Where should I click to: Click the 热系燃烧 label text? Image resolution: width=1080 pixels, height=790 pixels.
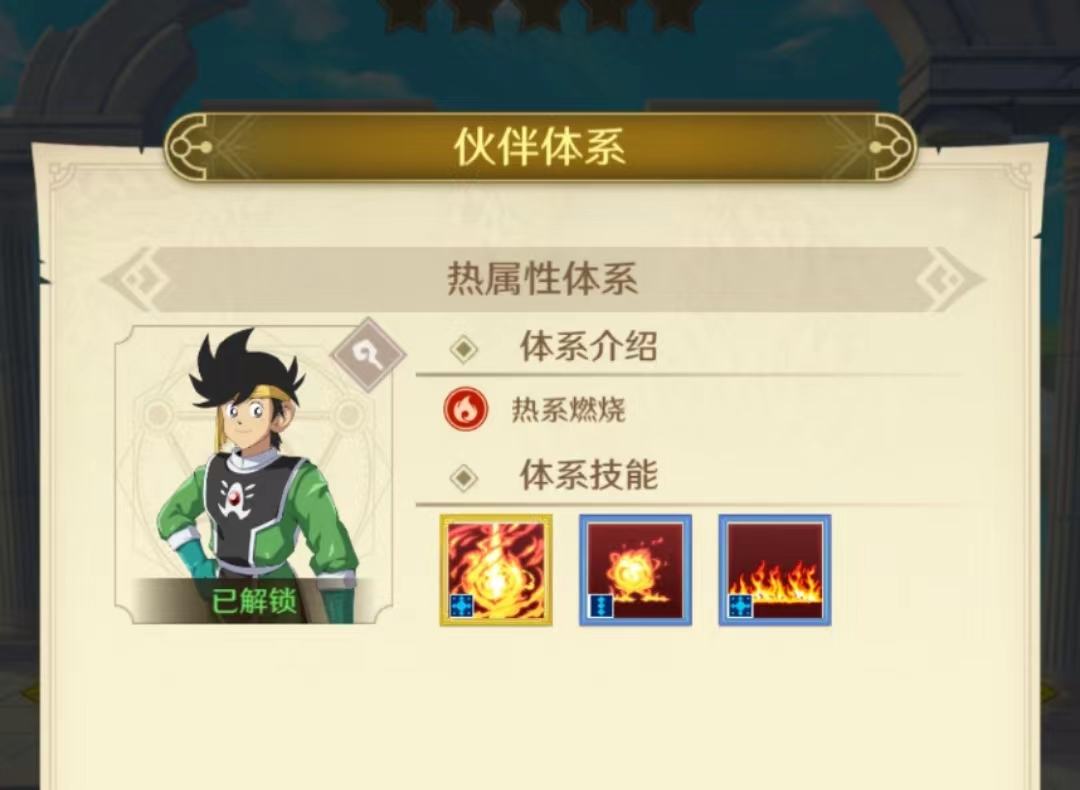[568, 410]
